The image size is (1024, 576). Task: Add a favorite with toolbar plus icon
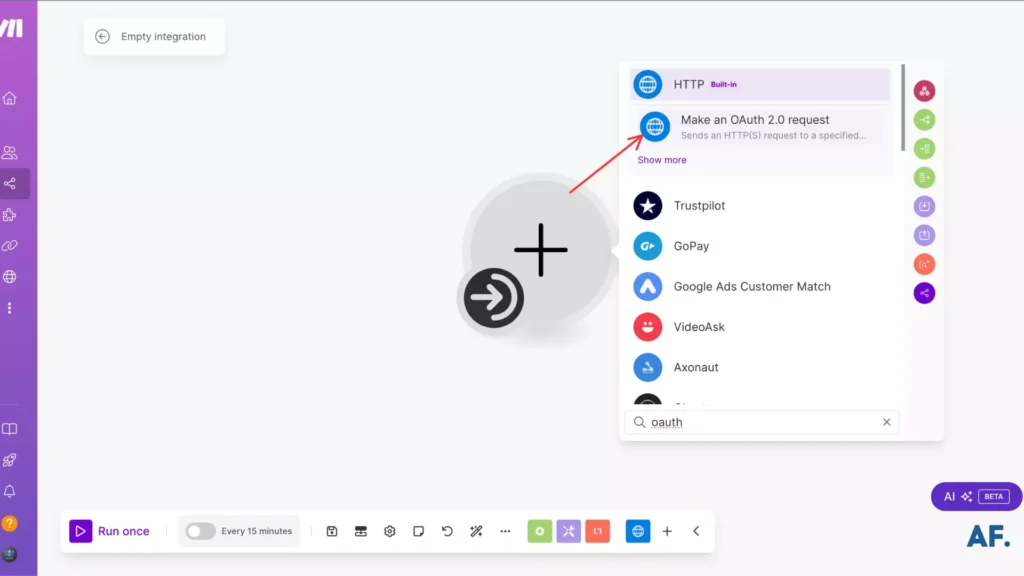point(667,531)
